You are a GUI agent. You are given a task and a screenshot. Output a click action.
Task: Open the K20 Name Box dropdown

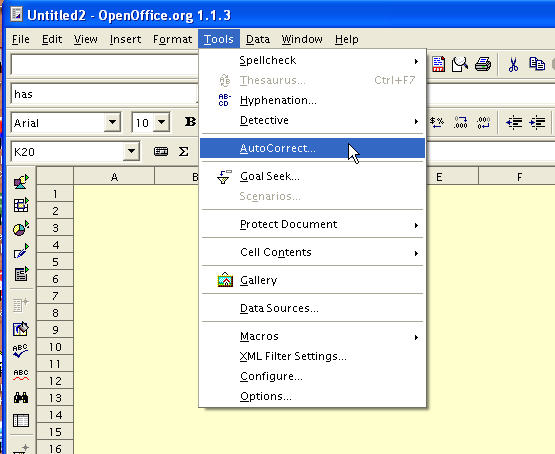pyautogui.click(x=131, y=151)
